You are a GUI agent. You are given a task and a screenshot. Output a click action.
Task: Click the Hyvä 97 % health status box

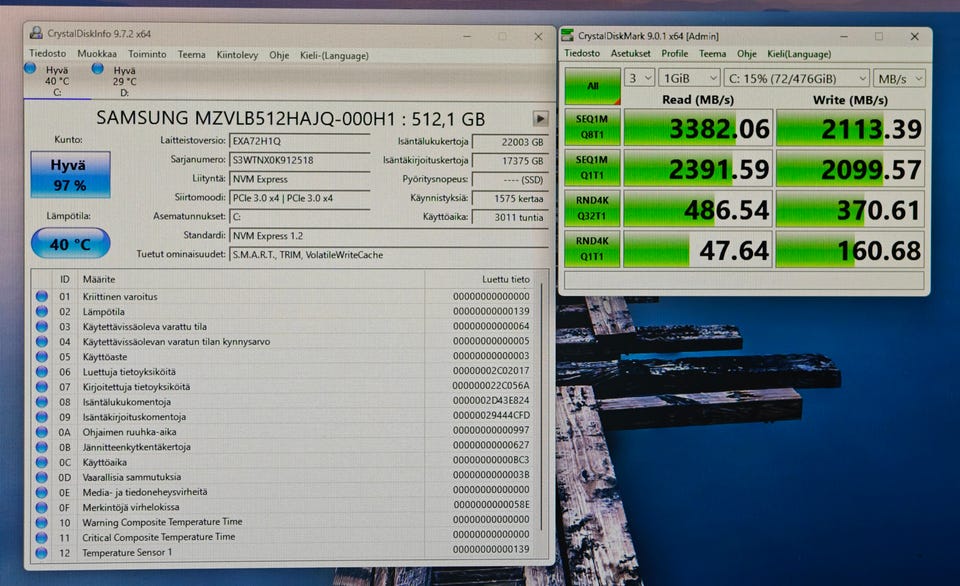click(69, 174)
